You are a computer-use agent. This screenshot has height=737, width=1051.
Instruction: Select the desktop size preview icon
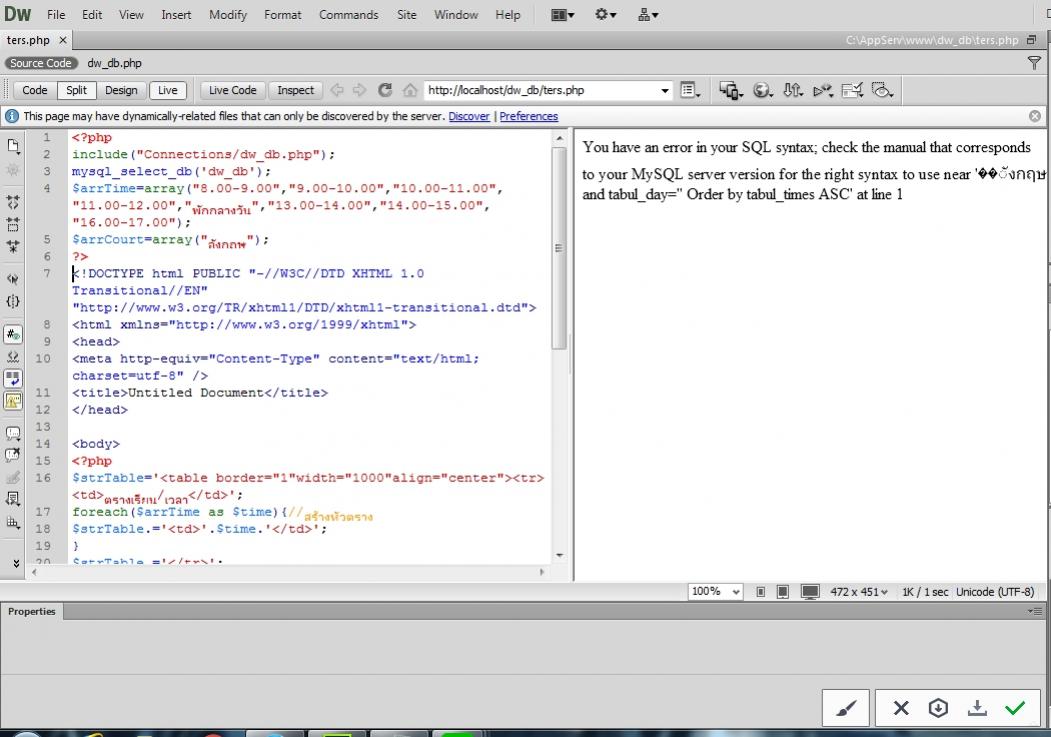tap(810, 592)
